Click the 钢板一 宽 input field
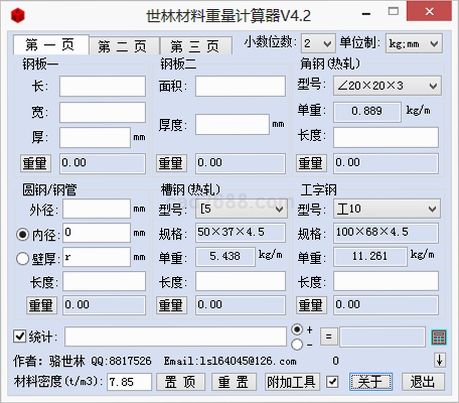The width and height of the screenshot is (459, 403). point(103,112)
